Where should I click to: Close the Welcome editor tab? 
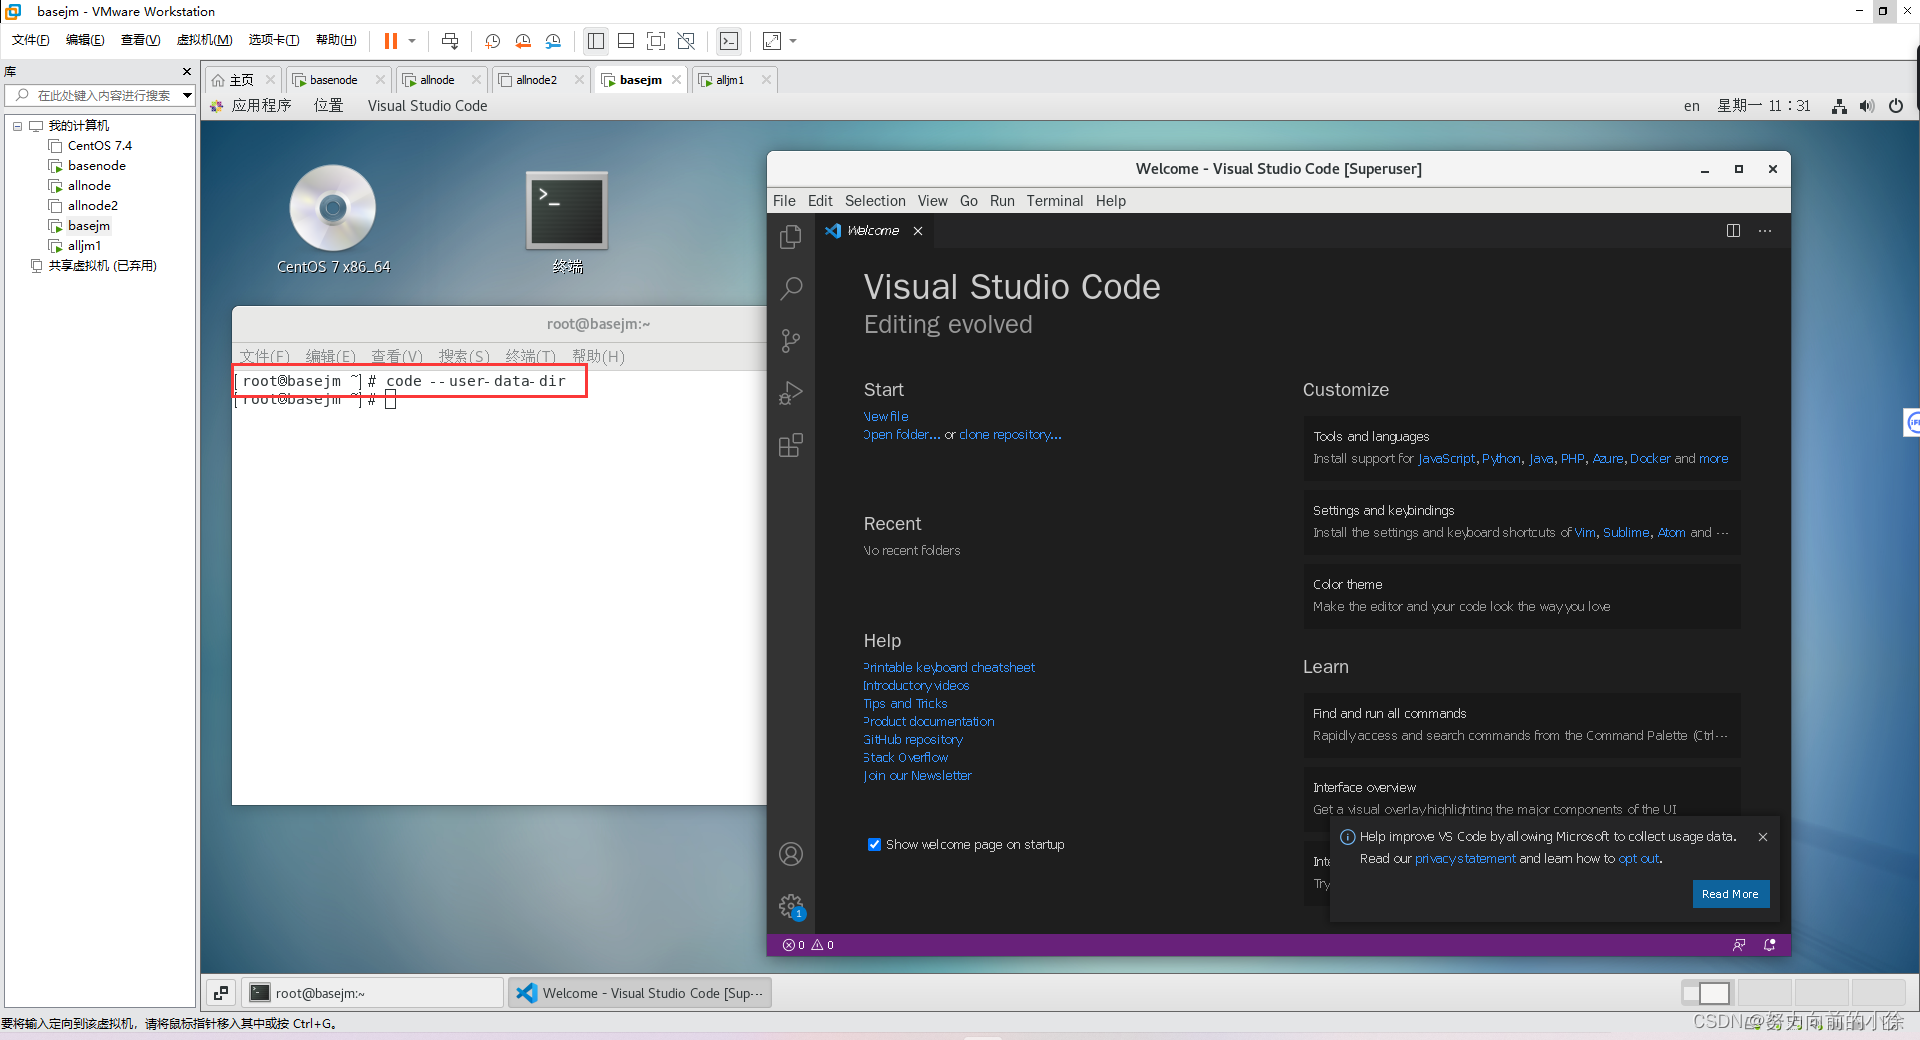coord(918,231)
